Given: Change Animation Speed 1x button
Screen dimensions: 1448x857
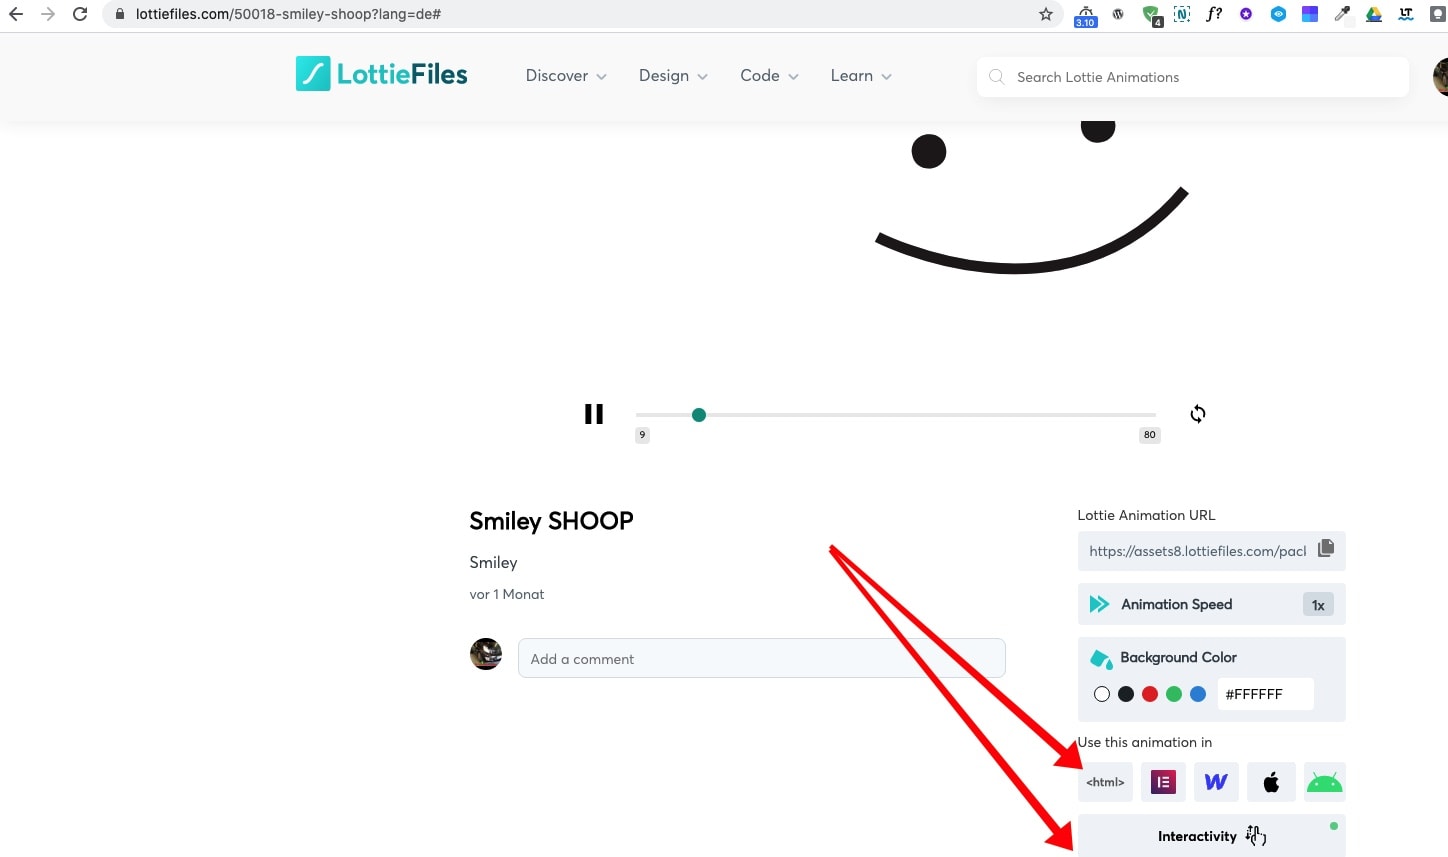Looking at the screenshot, I should pos(1318,605).
